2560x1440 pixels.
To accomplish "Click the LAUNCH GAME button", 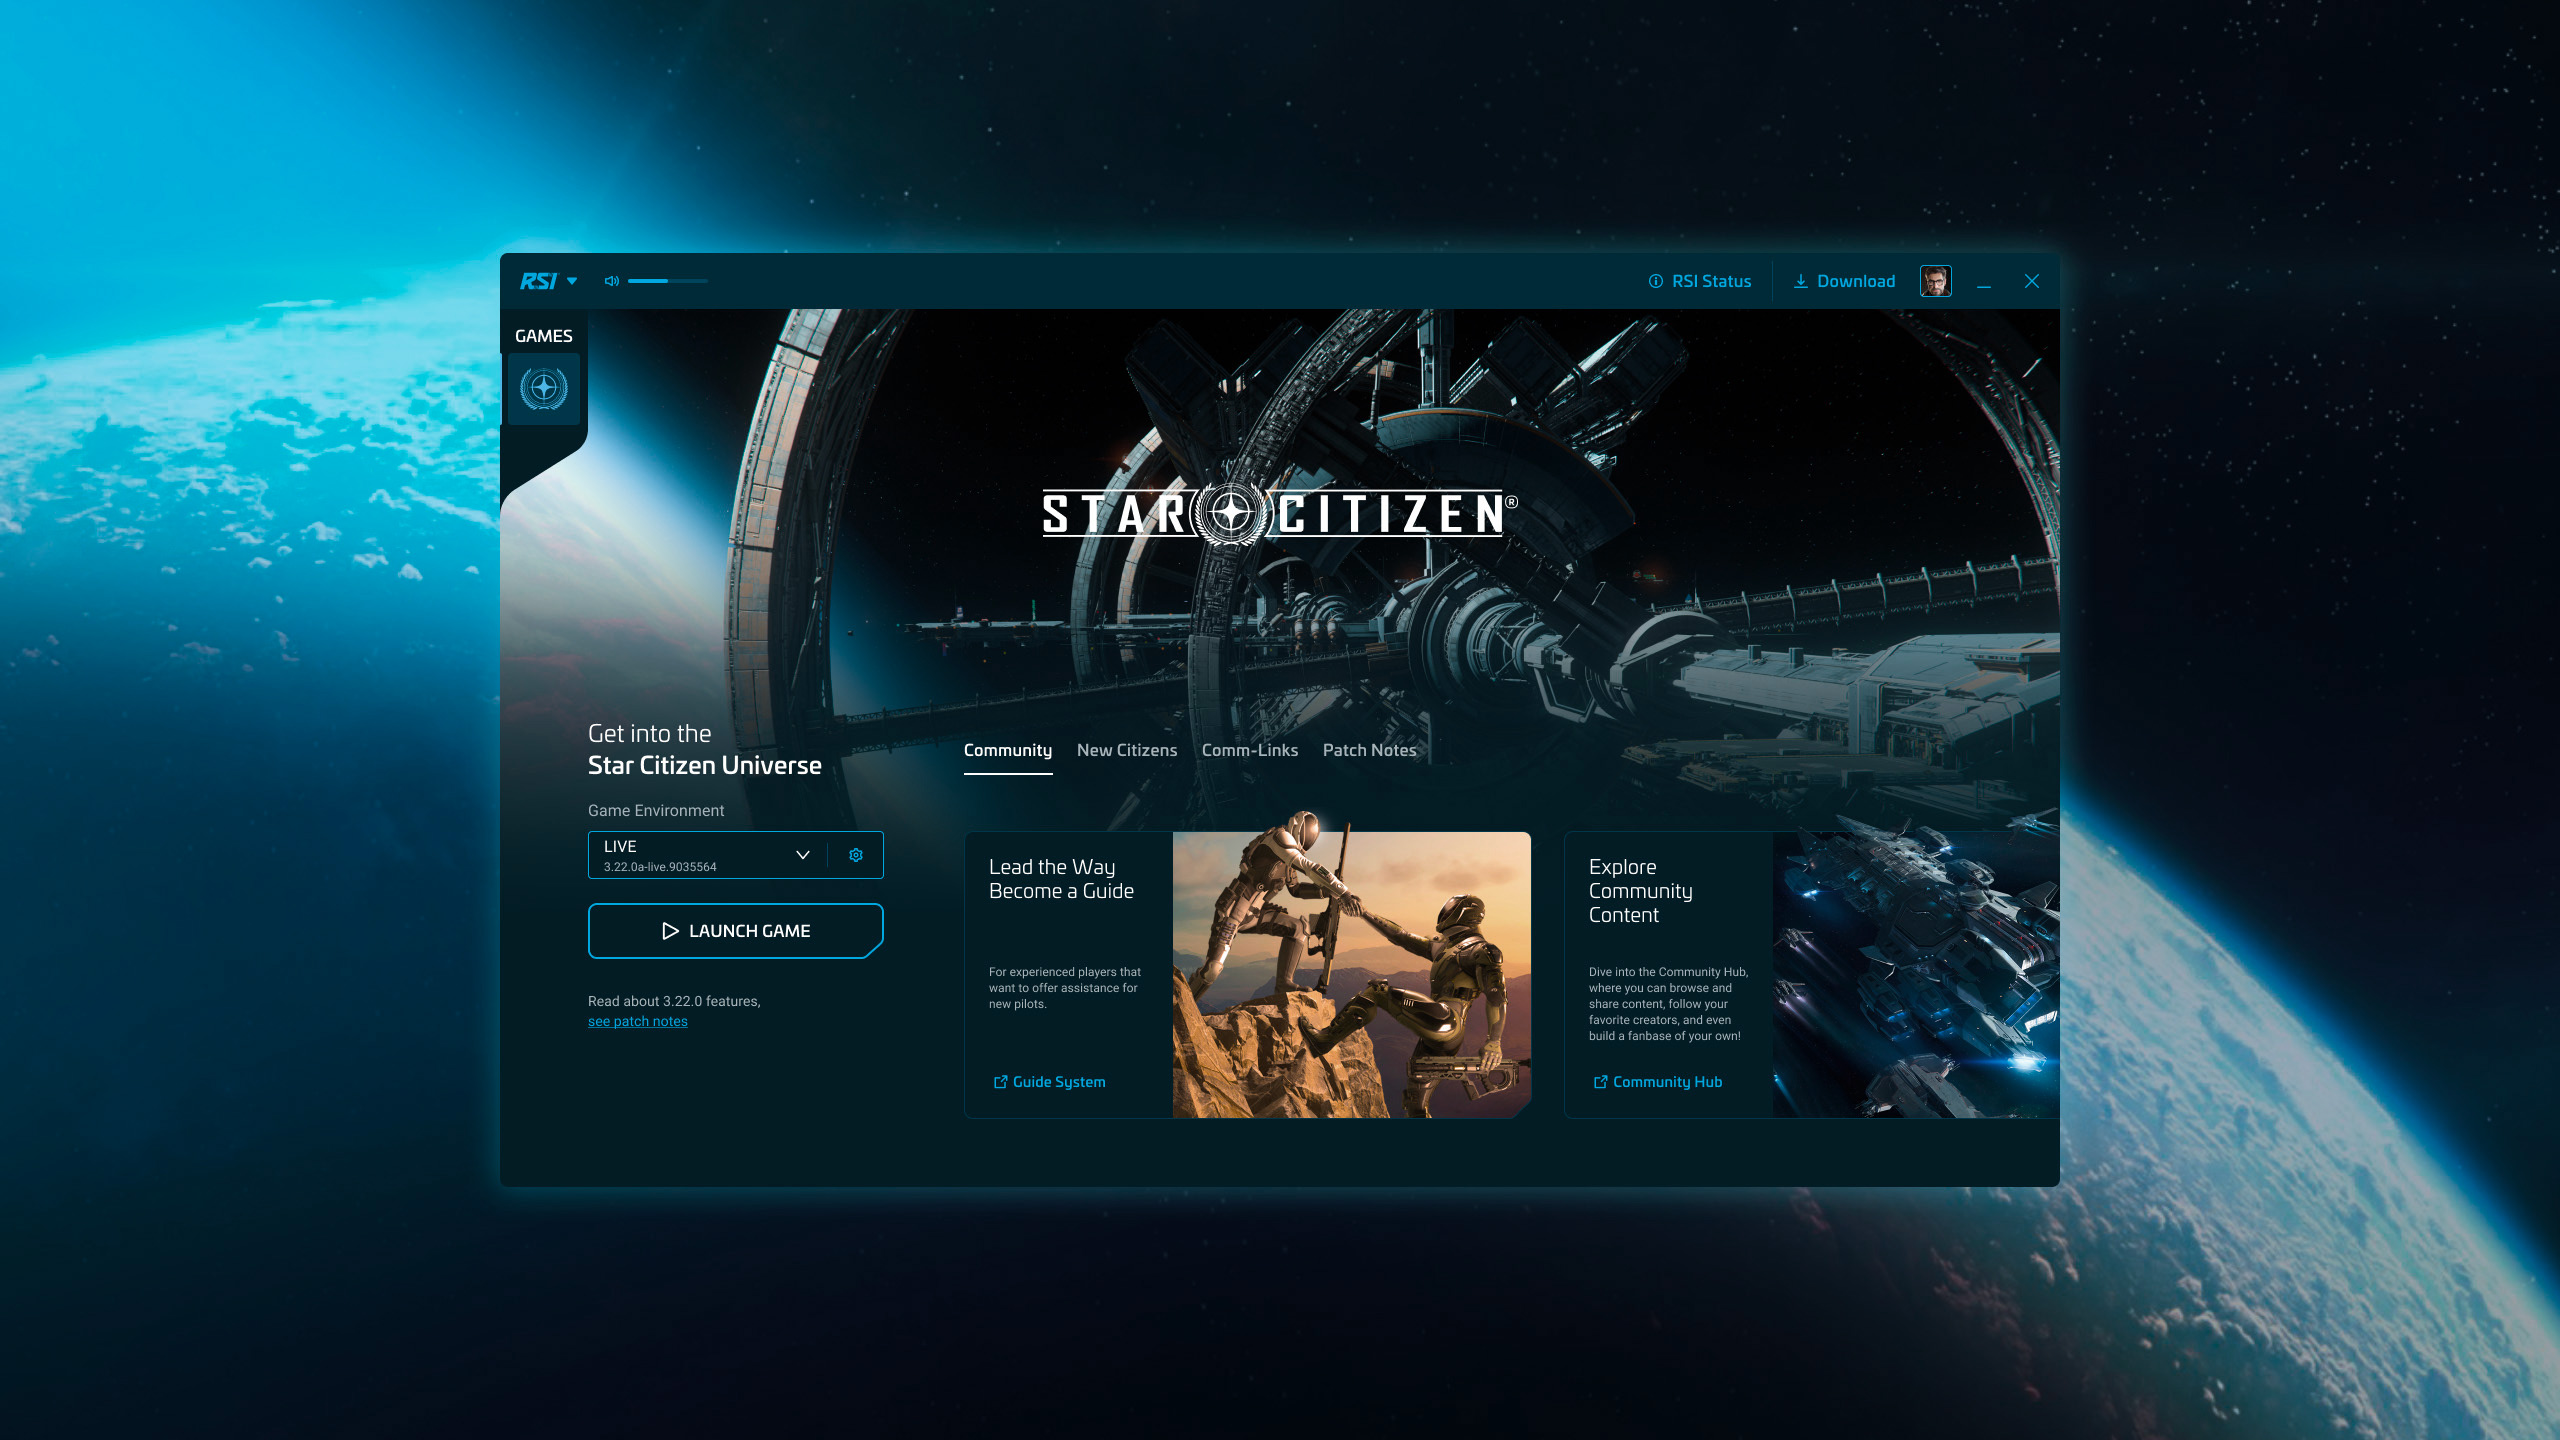I will click(x=735, y=931).
